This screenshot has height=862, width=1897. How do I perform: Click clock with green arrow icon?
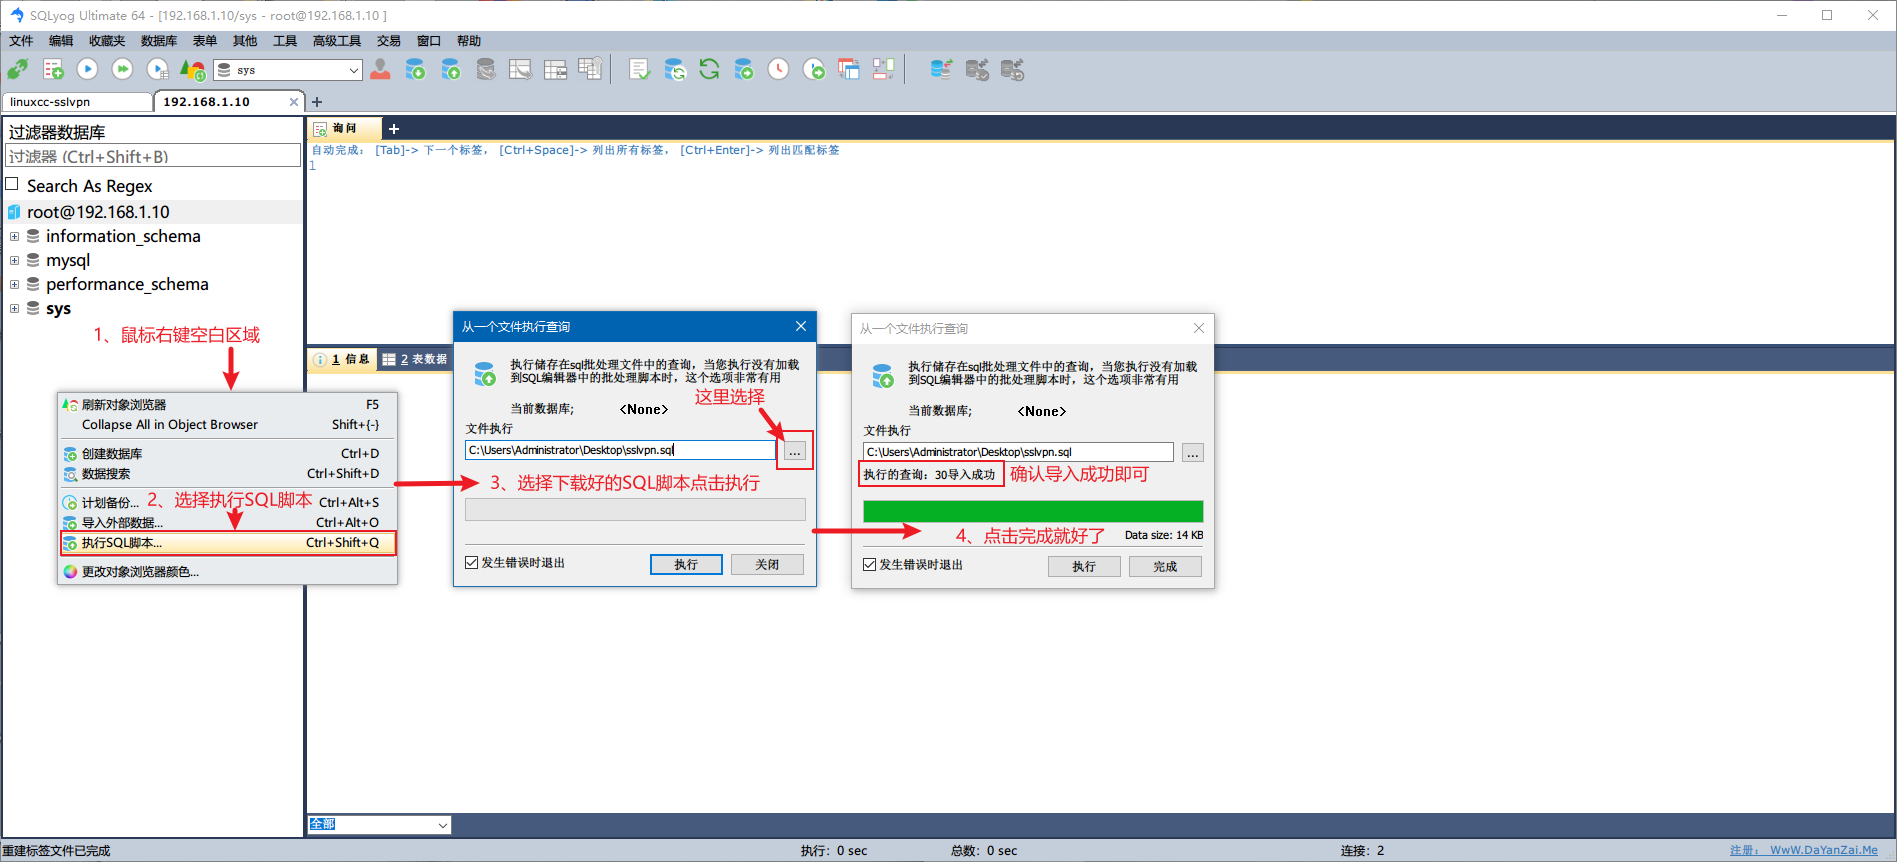point(814,69)
